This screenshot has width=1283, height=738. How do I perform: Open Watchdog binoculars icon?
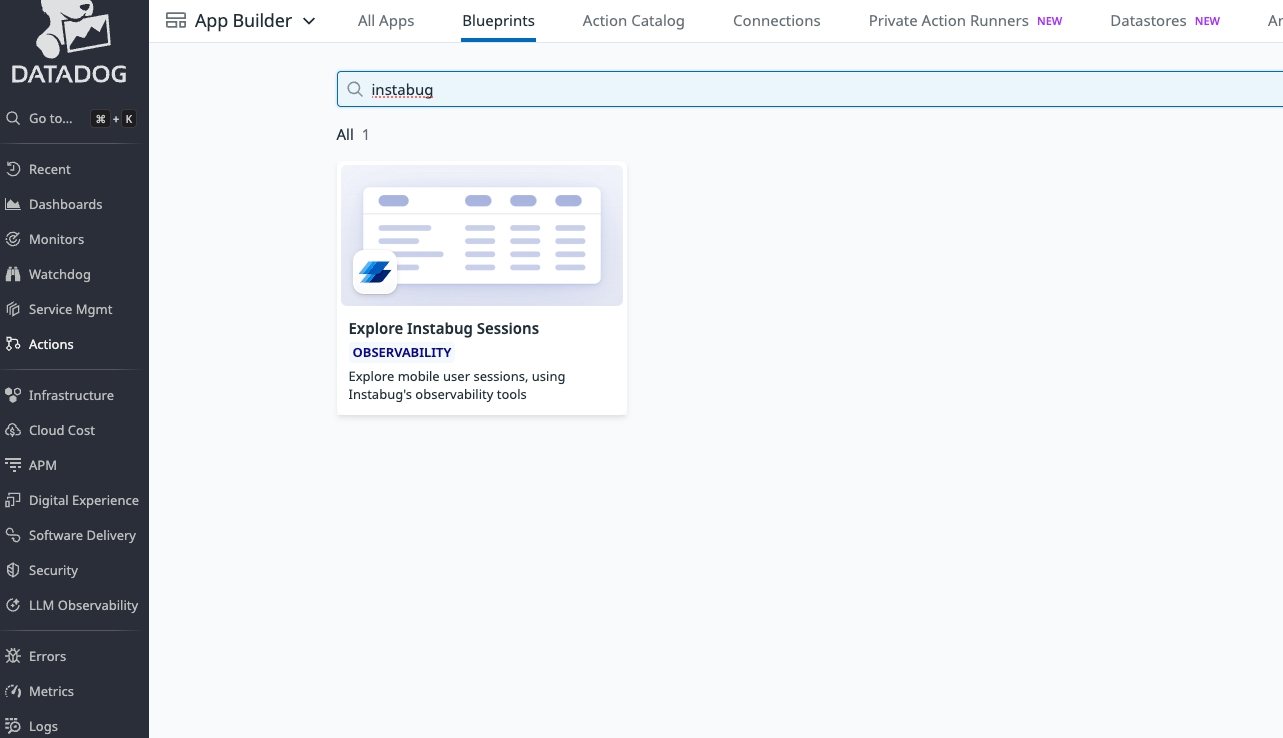pos(13,274)
